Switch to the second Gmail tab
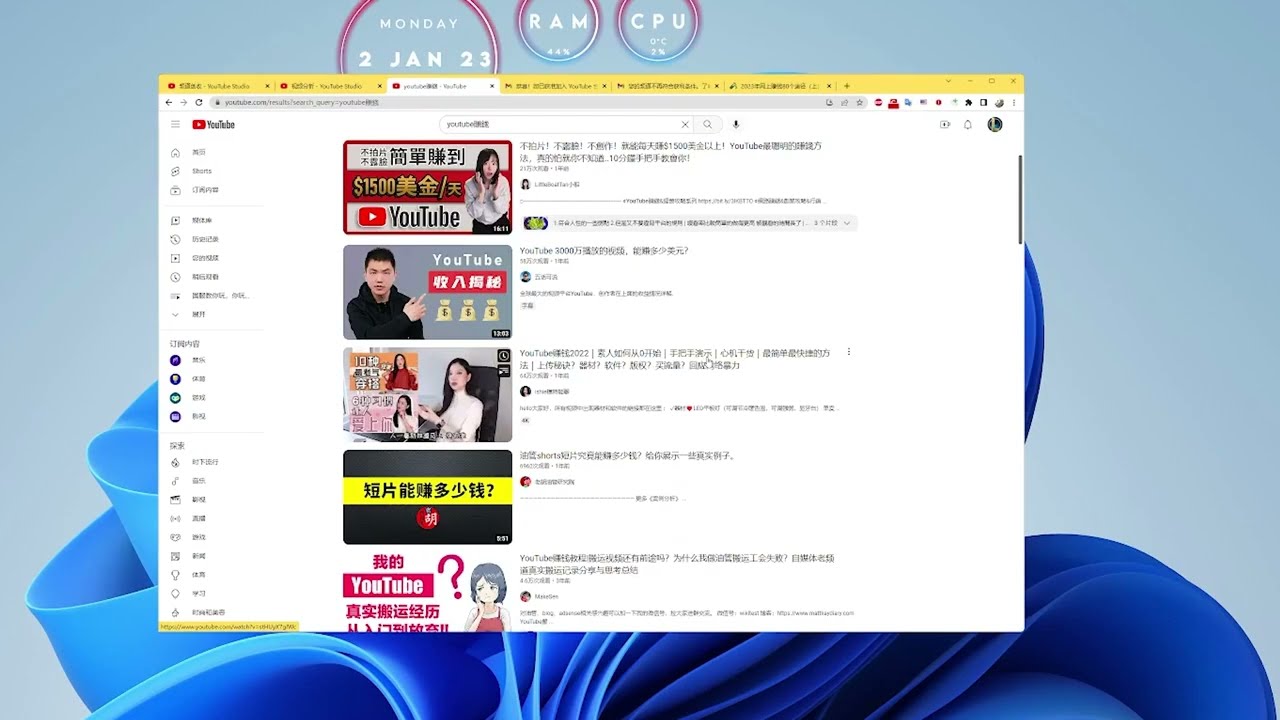Screen dimensions: 1280x720 point(667,86)
